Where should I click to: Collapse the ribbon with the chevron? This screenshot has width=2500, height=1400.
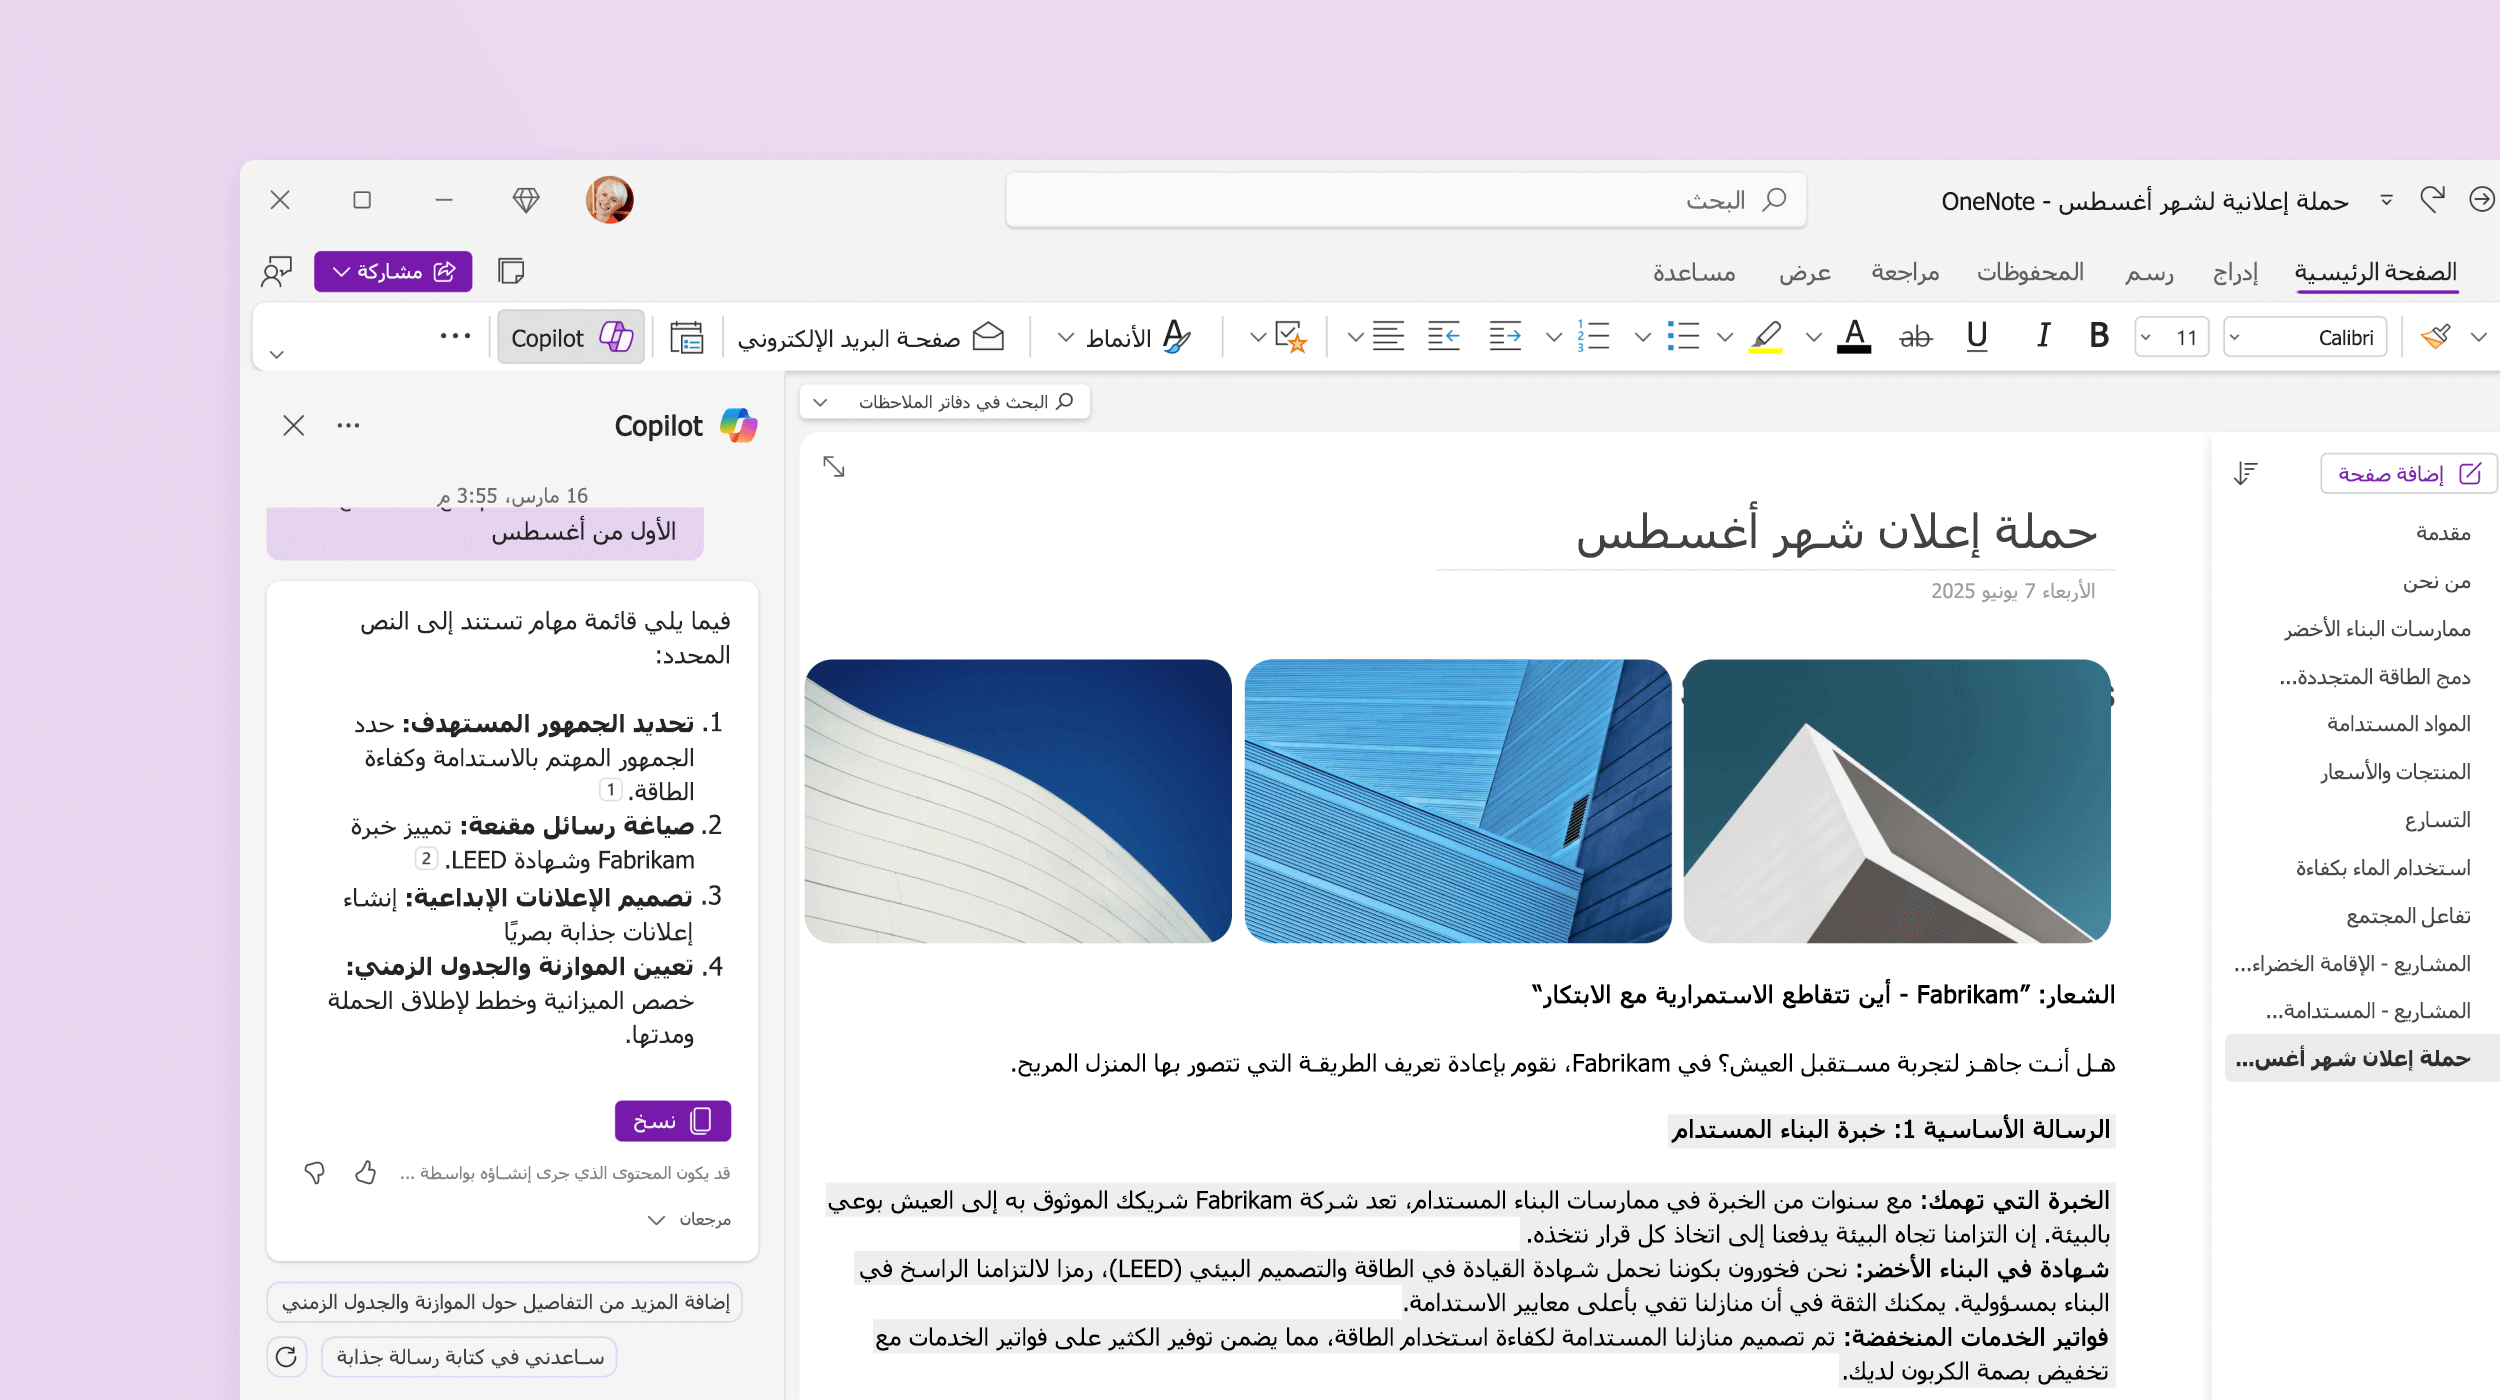coord(277,354)
